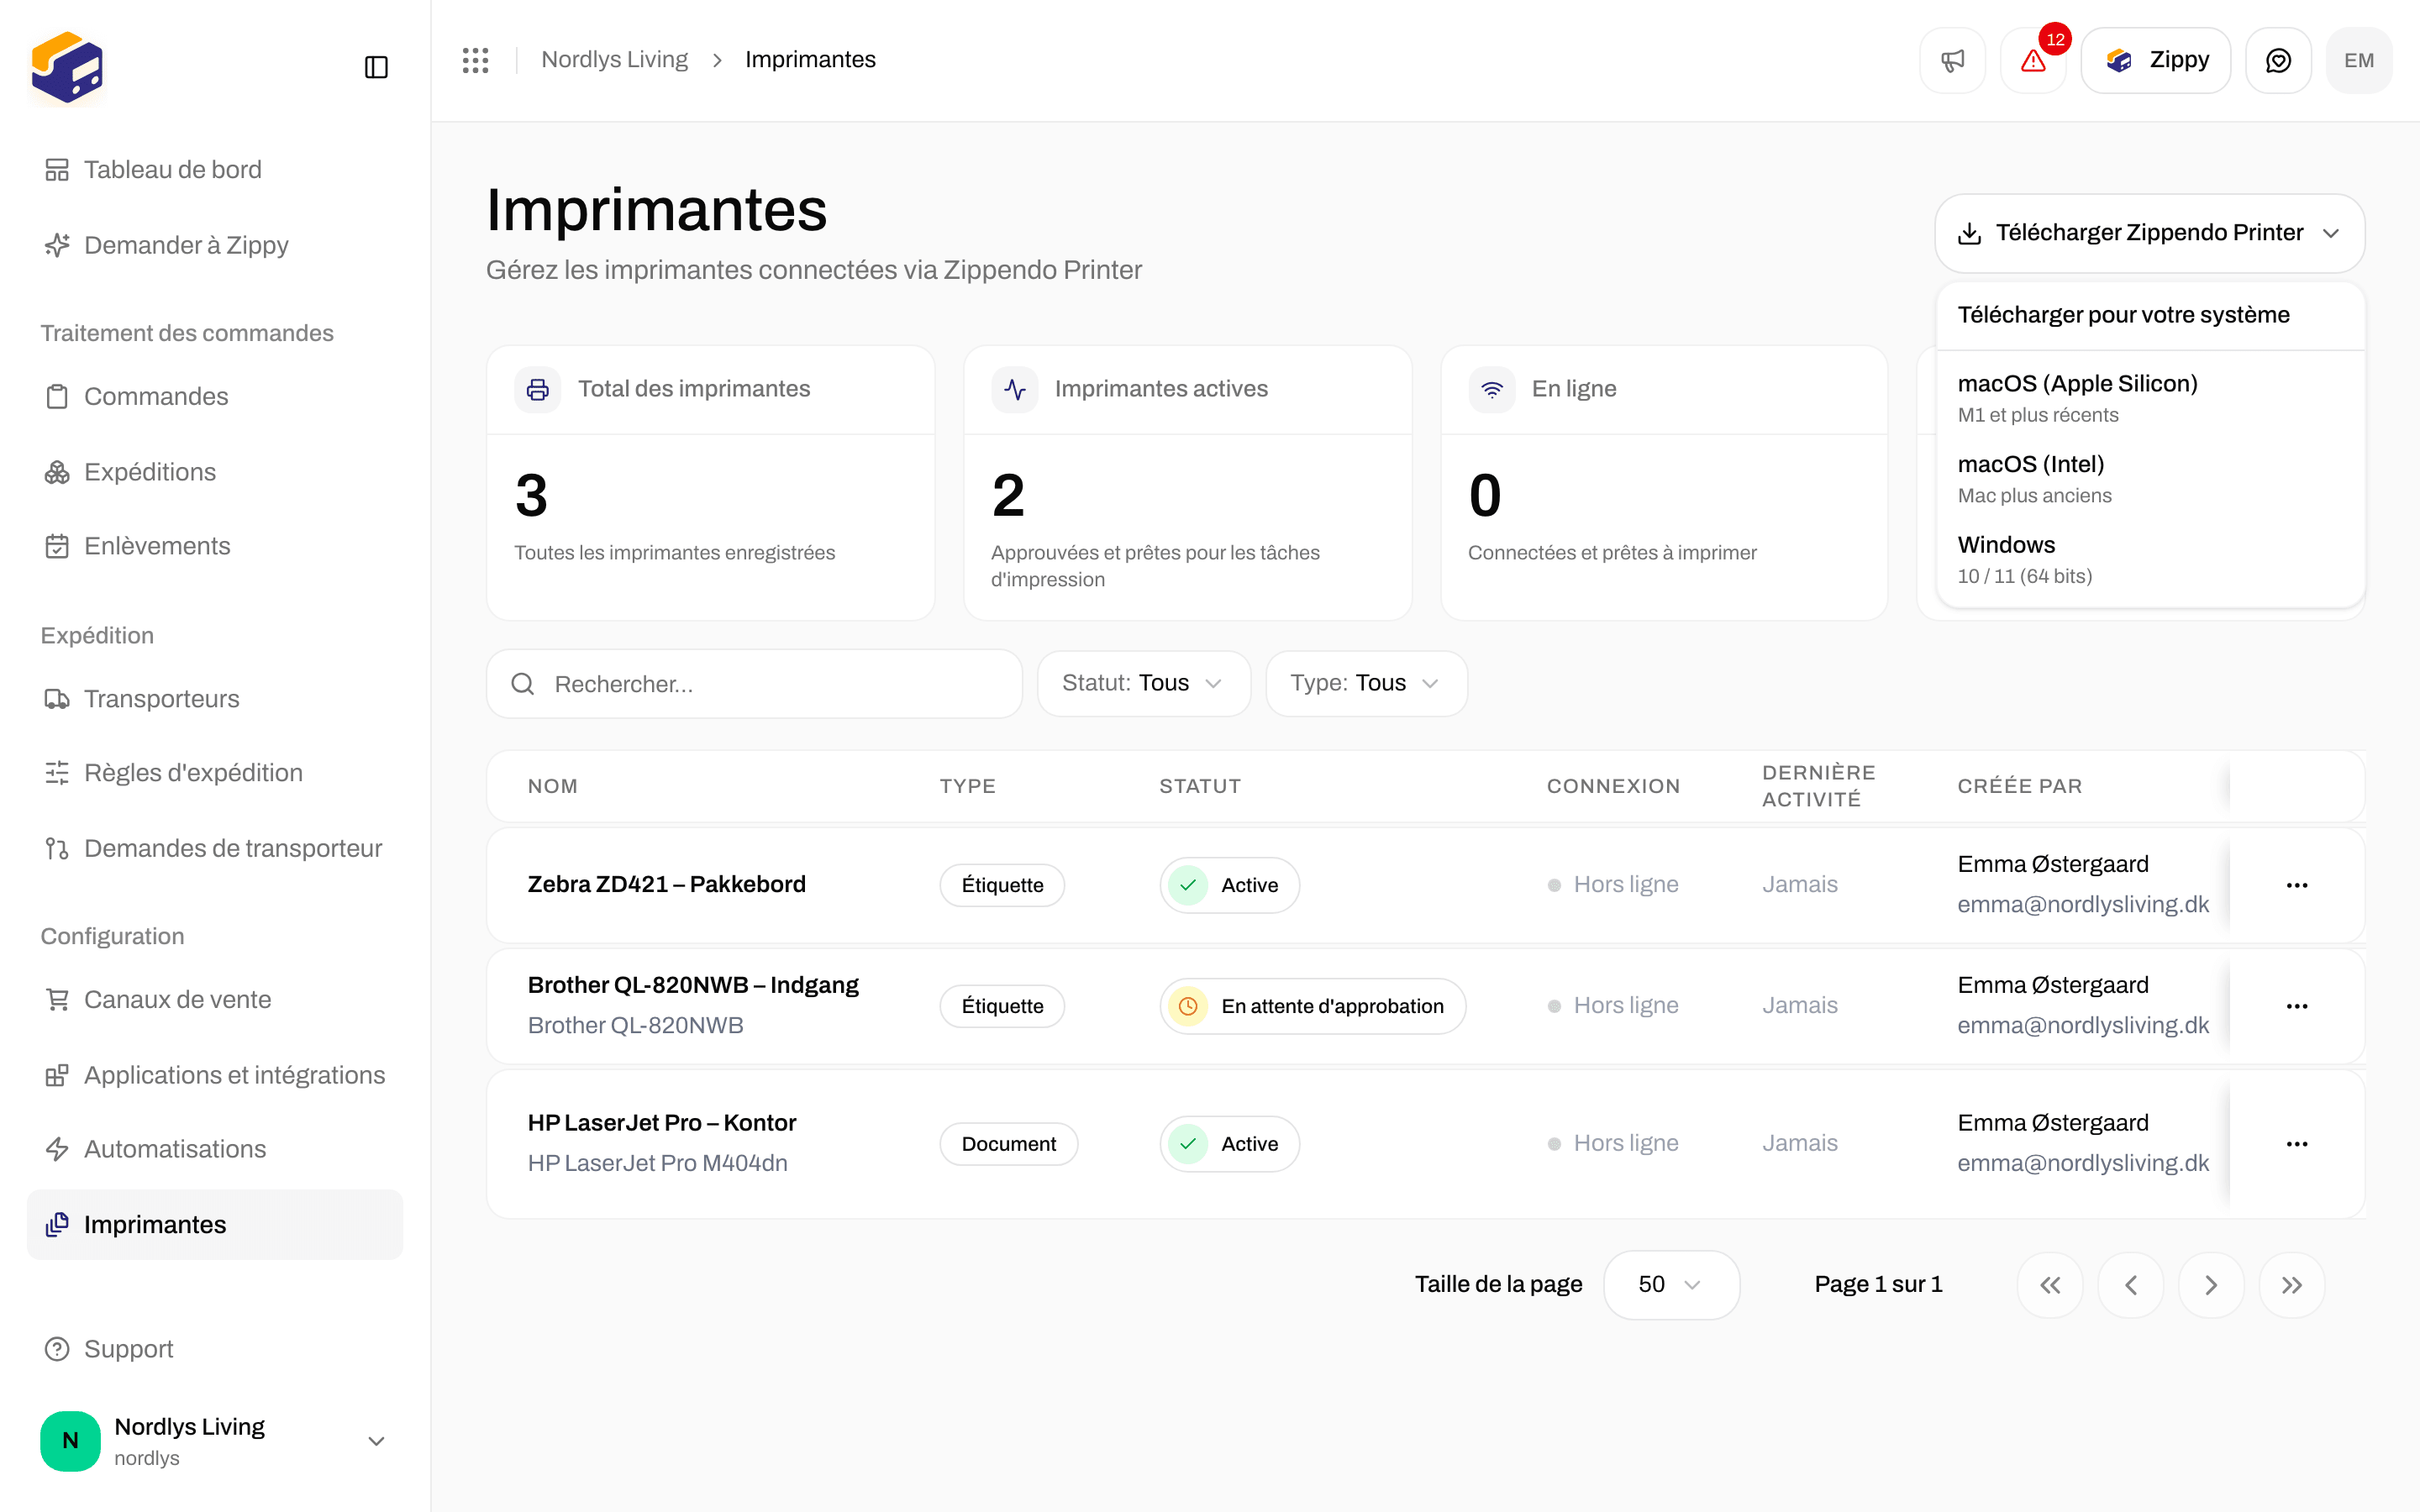Click the printer icon on Total des imprimantes card

538,389
